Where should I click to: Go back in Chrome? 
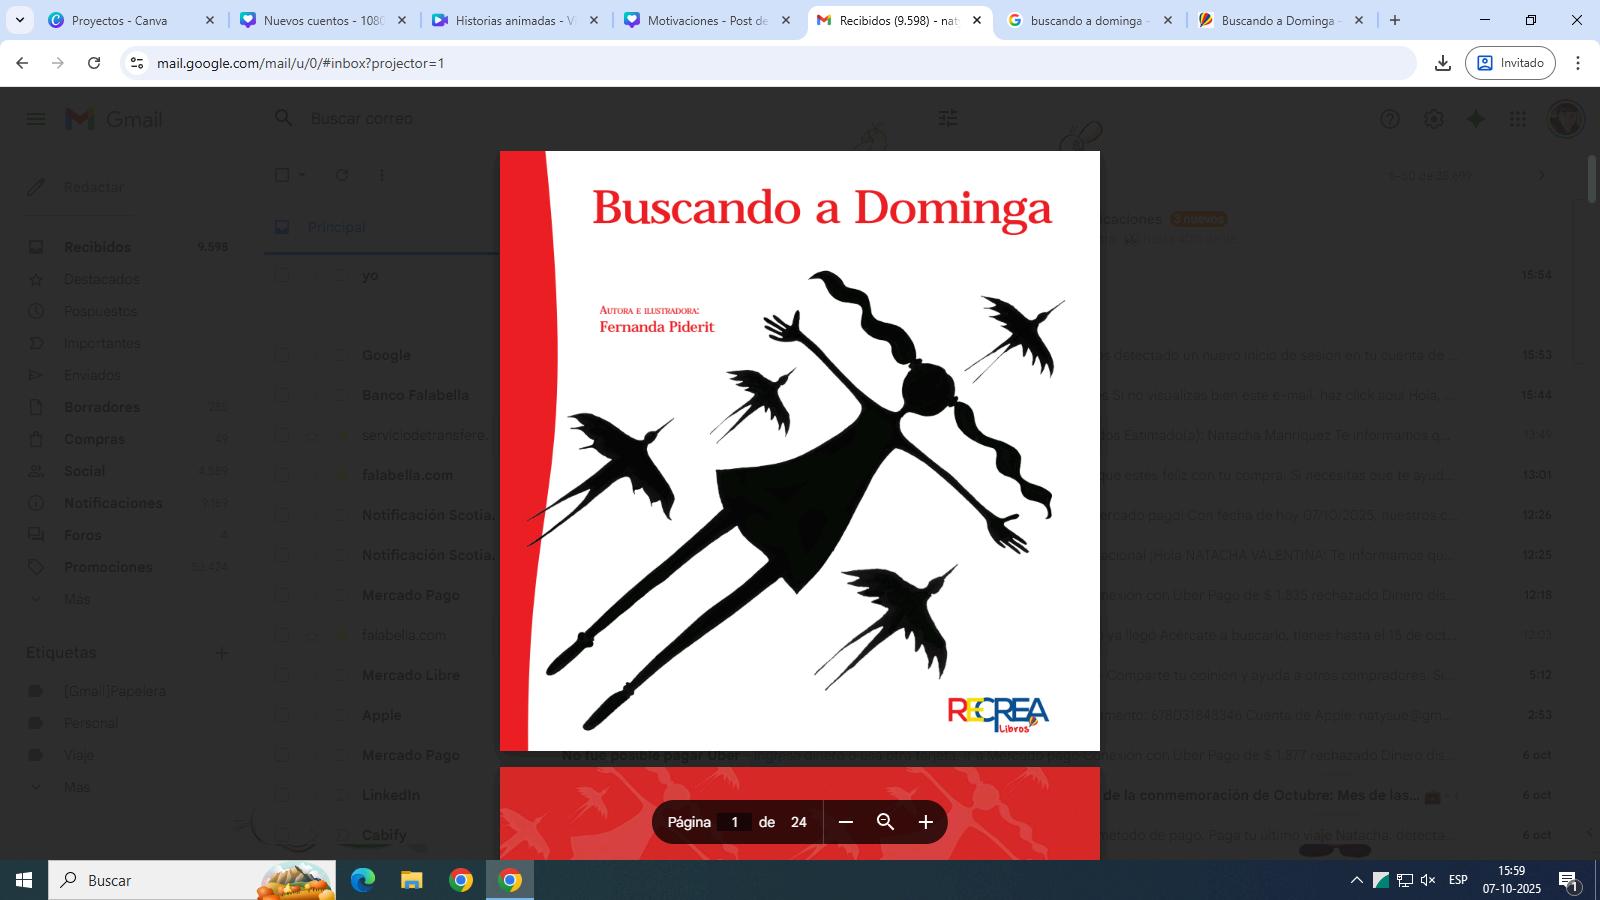pos(22,63)
